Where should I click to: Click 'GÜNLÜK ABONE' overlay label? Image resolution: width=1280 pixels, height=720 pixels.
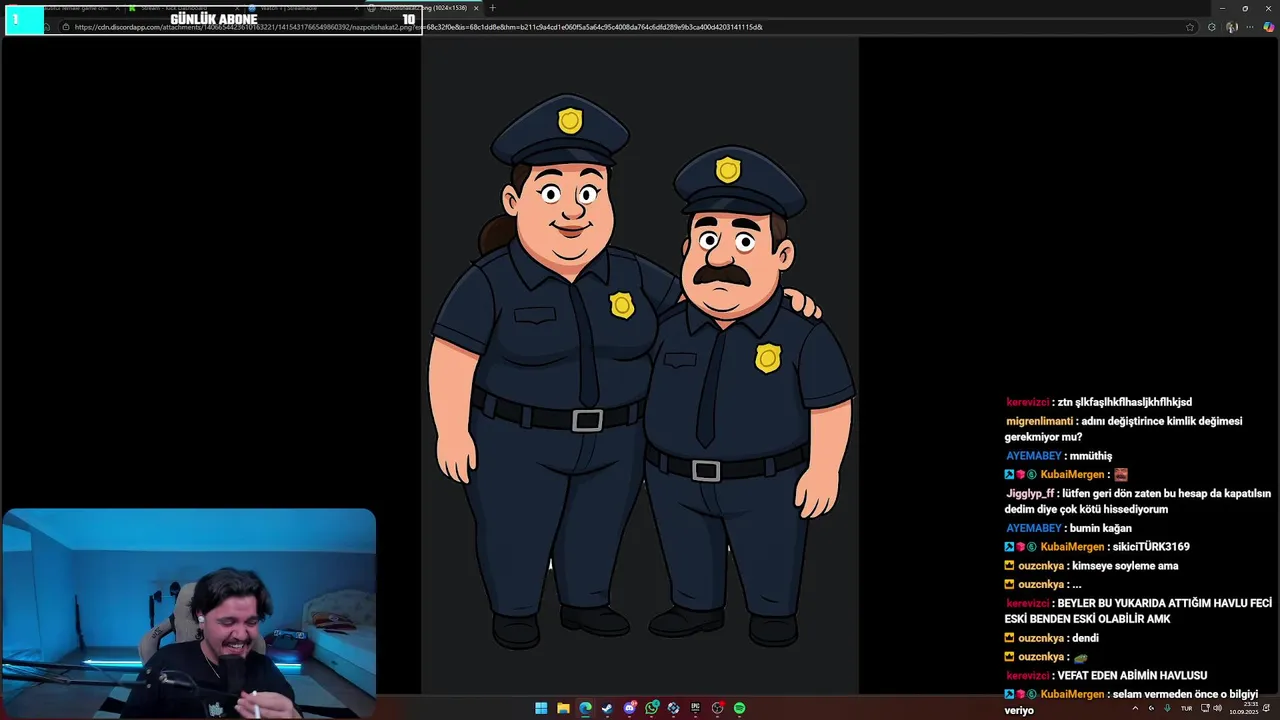(x=214, y=19)
